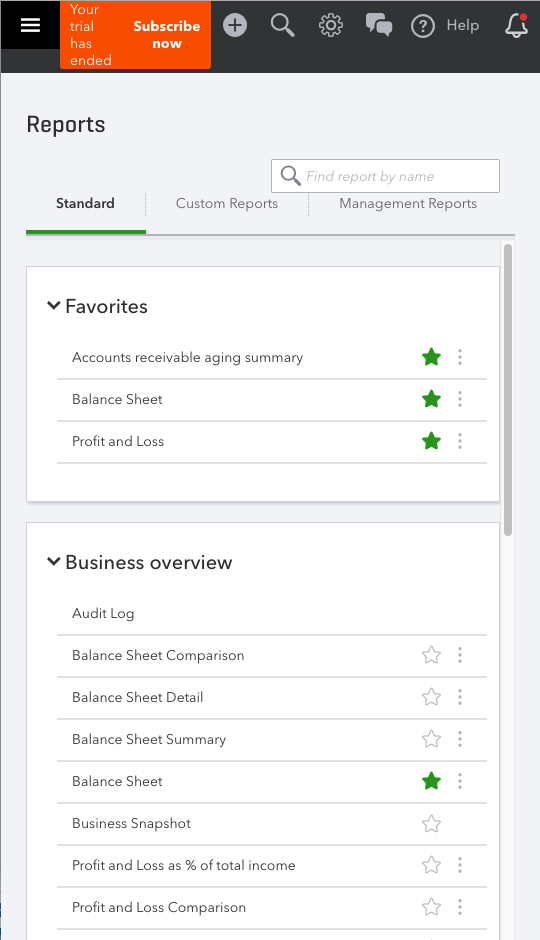Open Accounts receivable aging summary report
Viewport: 540px width, 940px height.
click(x=188, y=357)
